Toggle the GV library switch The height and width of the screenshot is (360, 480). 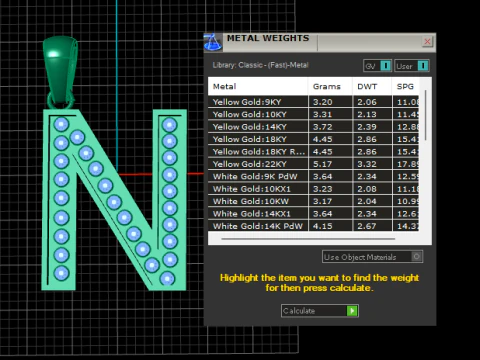378,66
